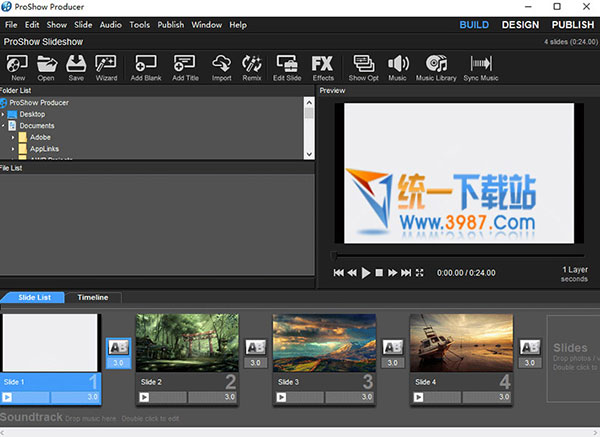This screenshot has height=437, width=600.
Task: Expand the Adobe folder
Action: [x=13, y=137]
